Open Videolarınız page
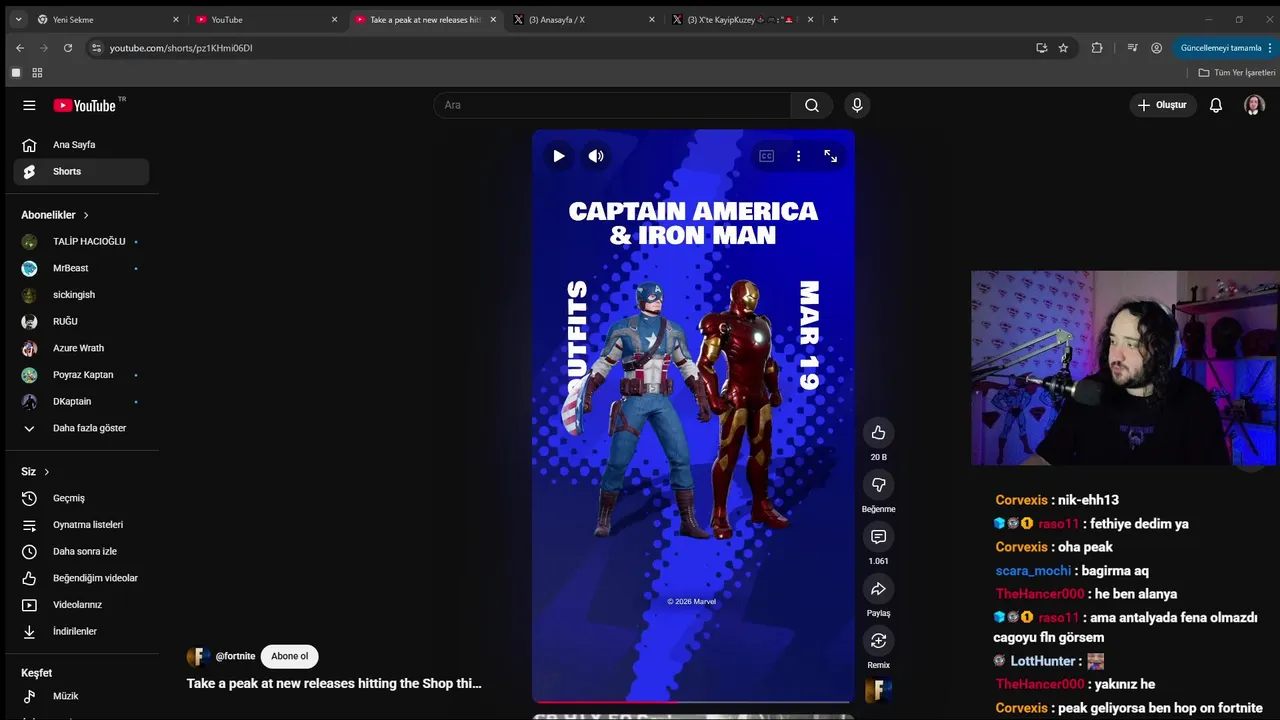Image resolution: width=1280 pixels, height=720 pixels. 82,605
